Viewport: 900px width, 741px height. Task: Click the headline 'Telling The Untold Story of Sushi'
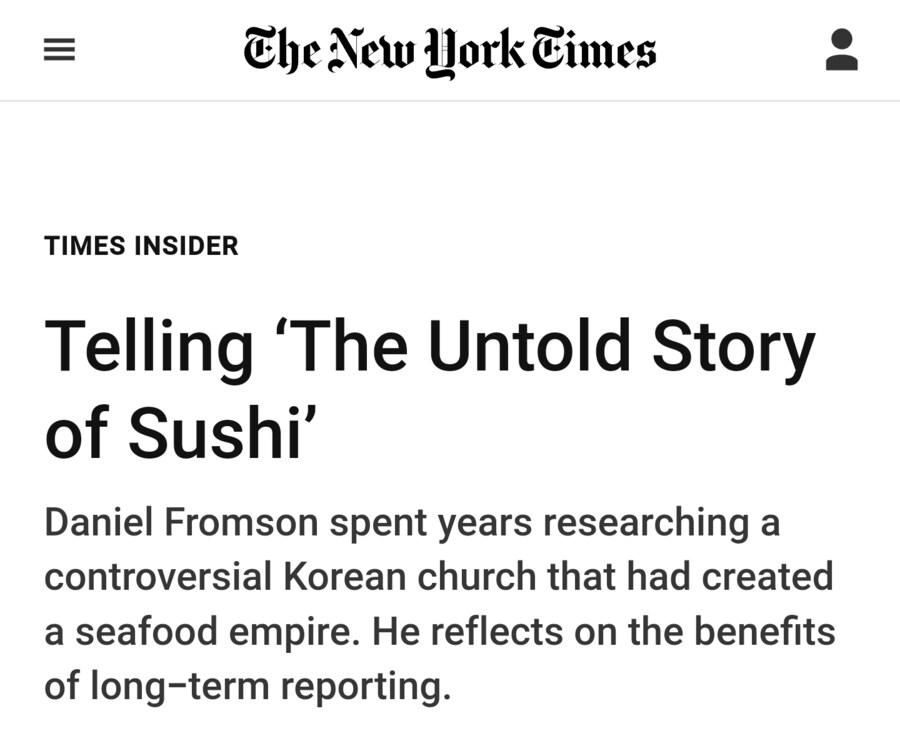coord(428,385)
